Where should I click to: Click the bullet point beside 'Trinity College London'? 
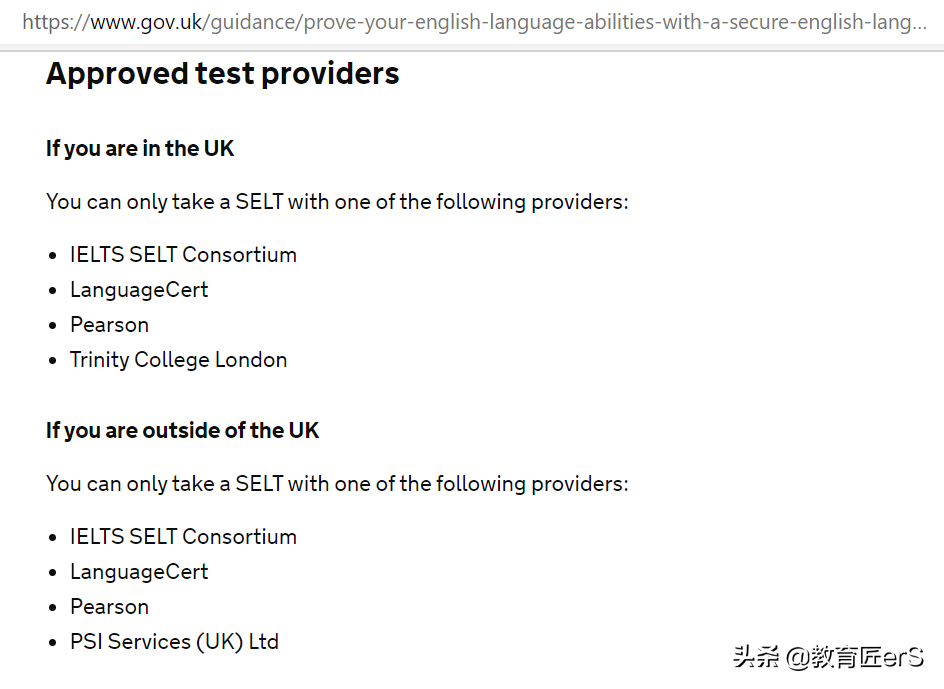pyautogui.click(x=53, y=361)
